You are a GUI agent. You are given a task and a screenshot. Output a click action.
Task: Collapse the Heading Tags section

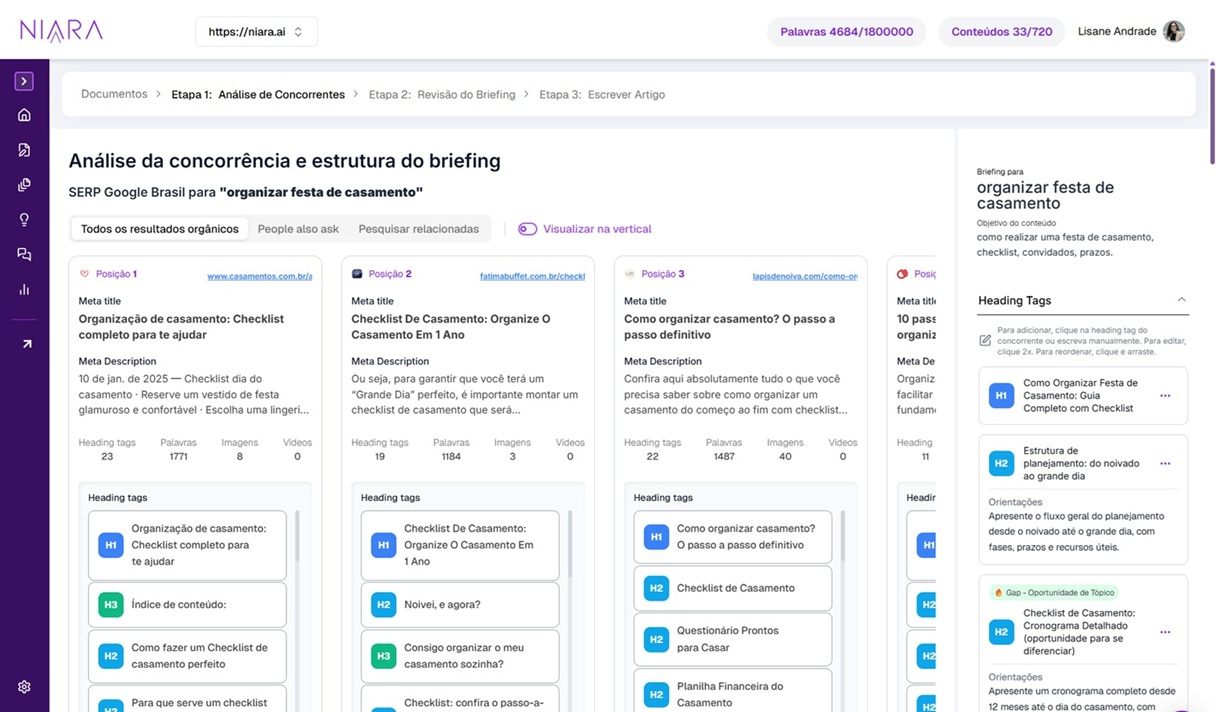[1181, 298]
